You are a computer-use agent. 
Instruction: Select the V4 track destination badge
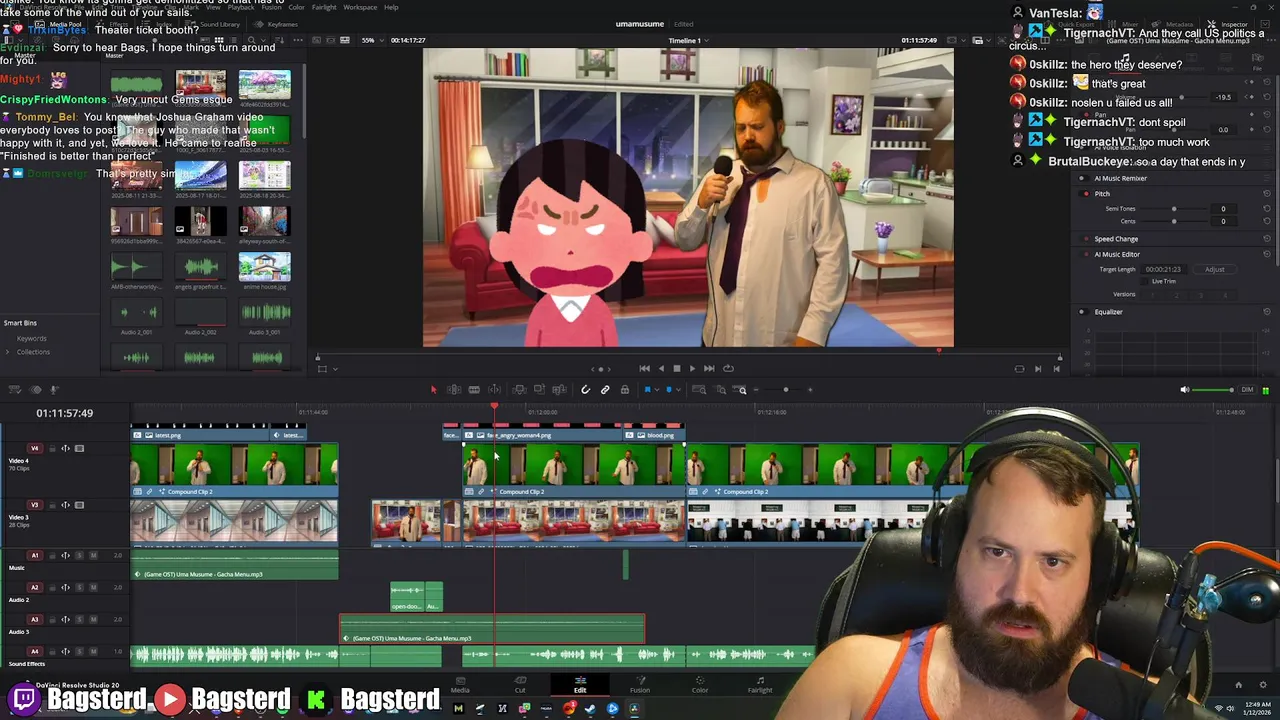[x=35, y=448]
